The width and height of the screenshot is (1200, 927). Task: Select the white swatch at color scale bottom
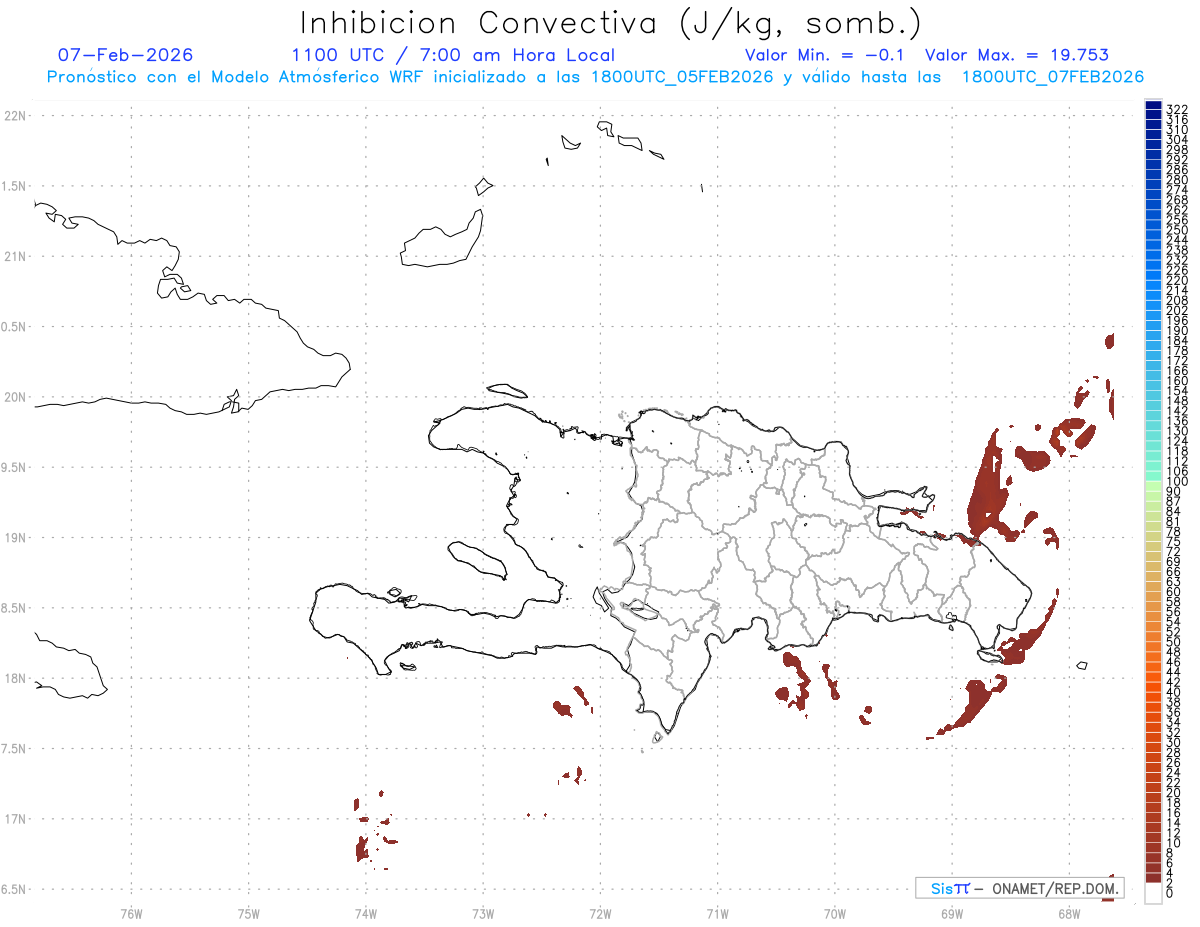tap(1153, 892)
